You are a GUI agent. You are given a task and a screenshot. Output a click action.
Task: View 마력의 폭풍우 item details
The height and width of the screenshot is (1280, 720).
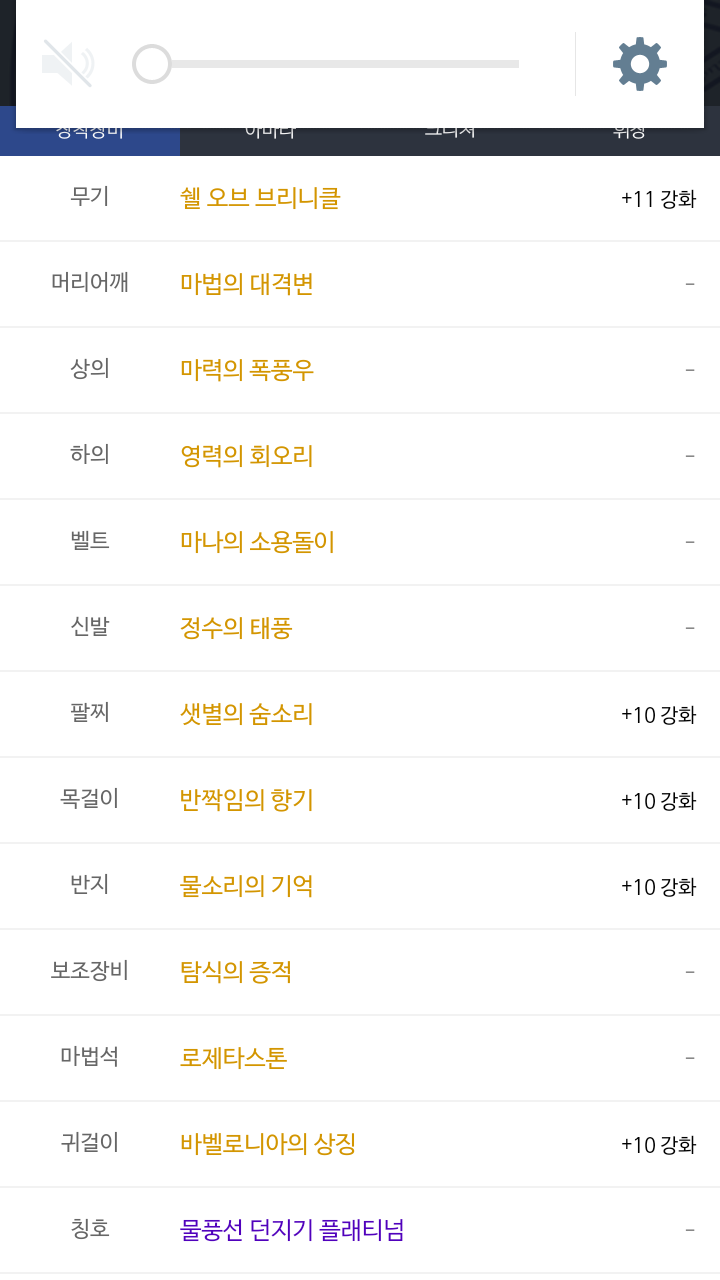(x=247, y=370)
